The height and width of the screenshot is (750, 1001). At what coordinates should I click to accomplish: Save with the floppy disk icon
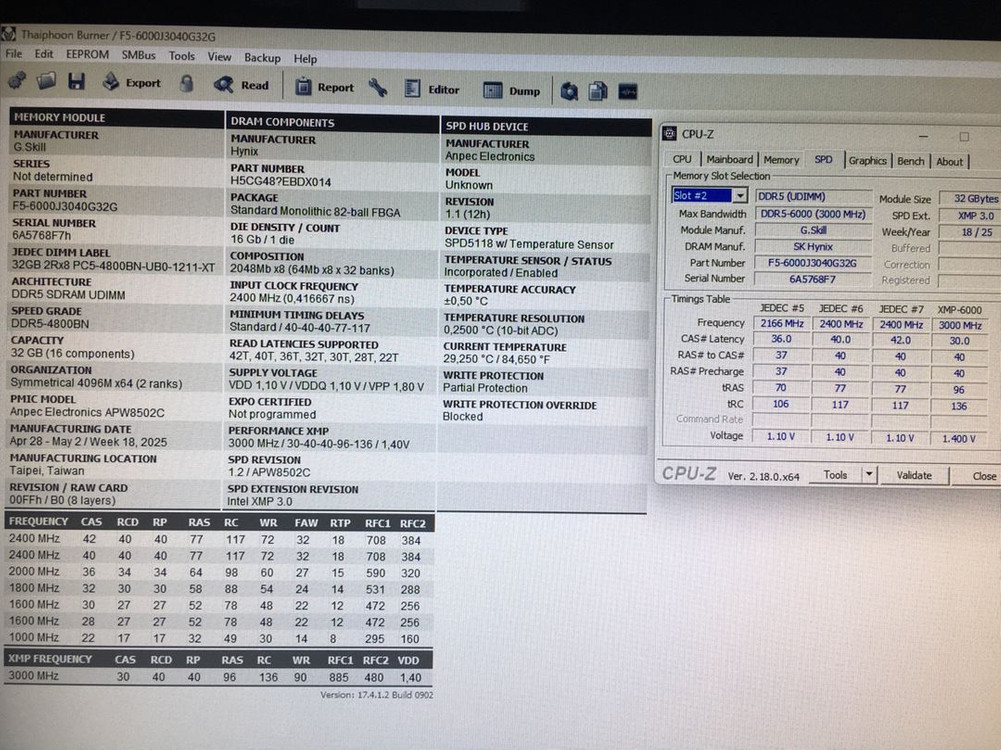77,81
